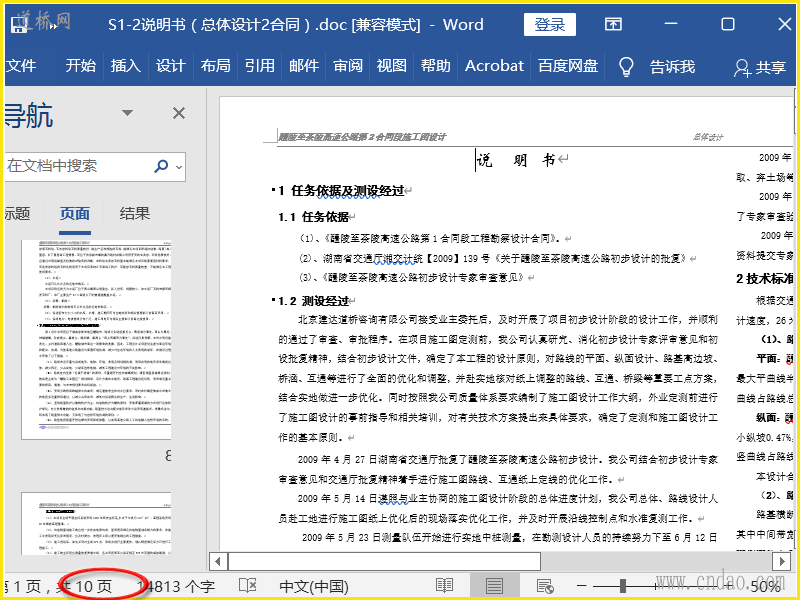Open the ribbon display options icon
Screen dimensions: 800x600
[613, 24]
